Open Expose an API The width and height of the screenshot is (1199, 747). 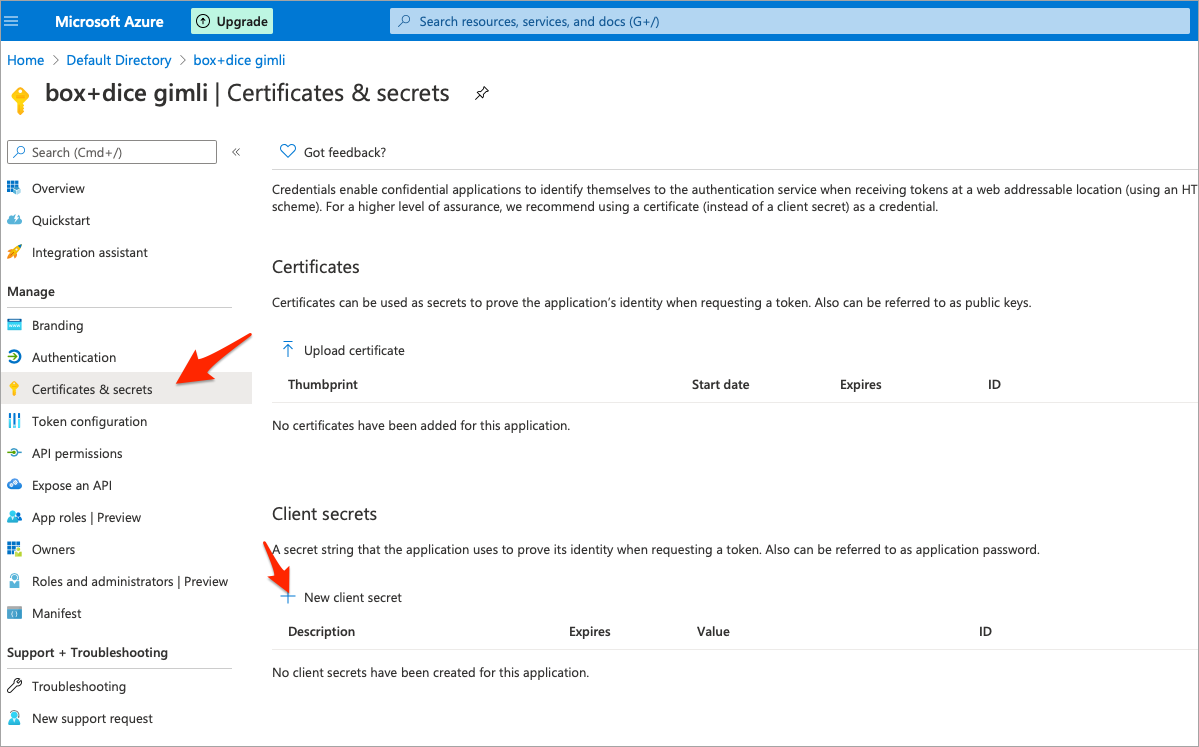[72, 486]
